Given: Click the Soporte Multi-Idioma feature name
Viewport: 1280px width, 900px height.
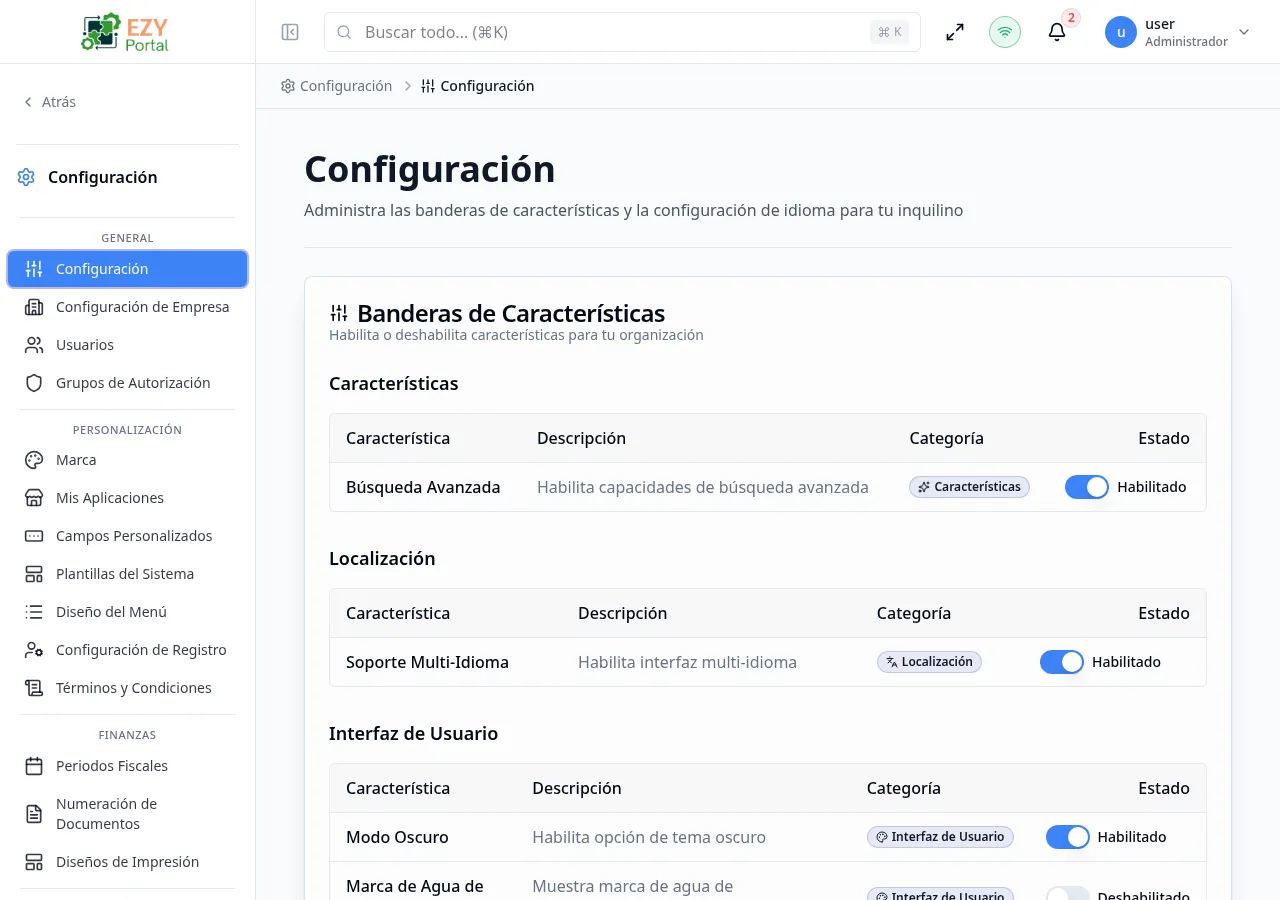Looking at the screenshot, I should (x=427, y=662).
